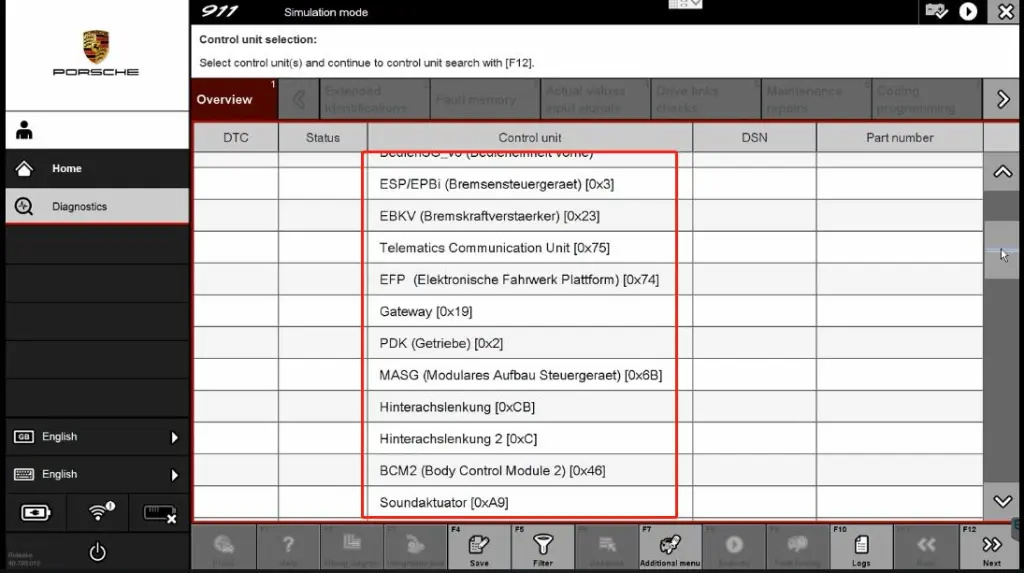Open the Additional menu (F7)
Image resolution: width=1024 pixels, height=573 pixels.
[x=670, y=547]
